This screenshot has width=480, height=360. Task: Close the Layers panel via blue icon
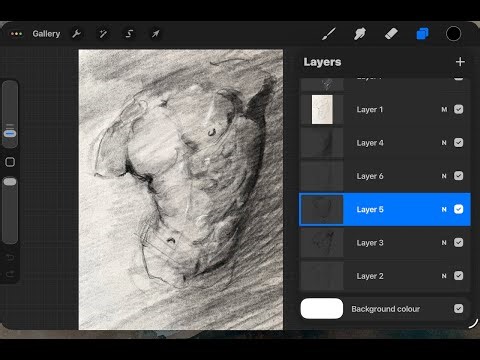[x=422, y=34]
